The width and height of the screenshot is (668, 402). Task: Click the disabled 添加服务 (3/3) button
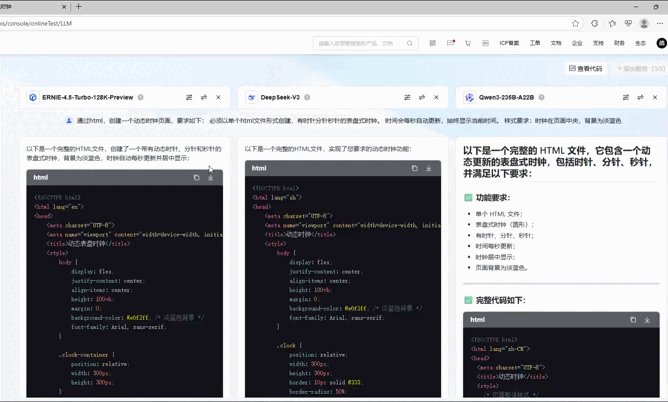point(640,69)
